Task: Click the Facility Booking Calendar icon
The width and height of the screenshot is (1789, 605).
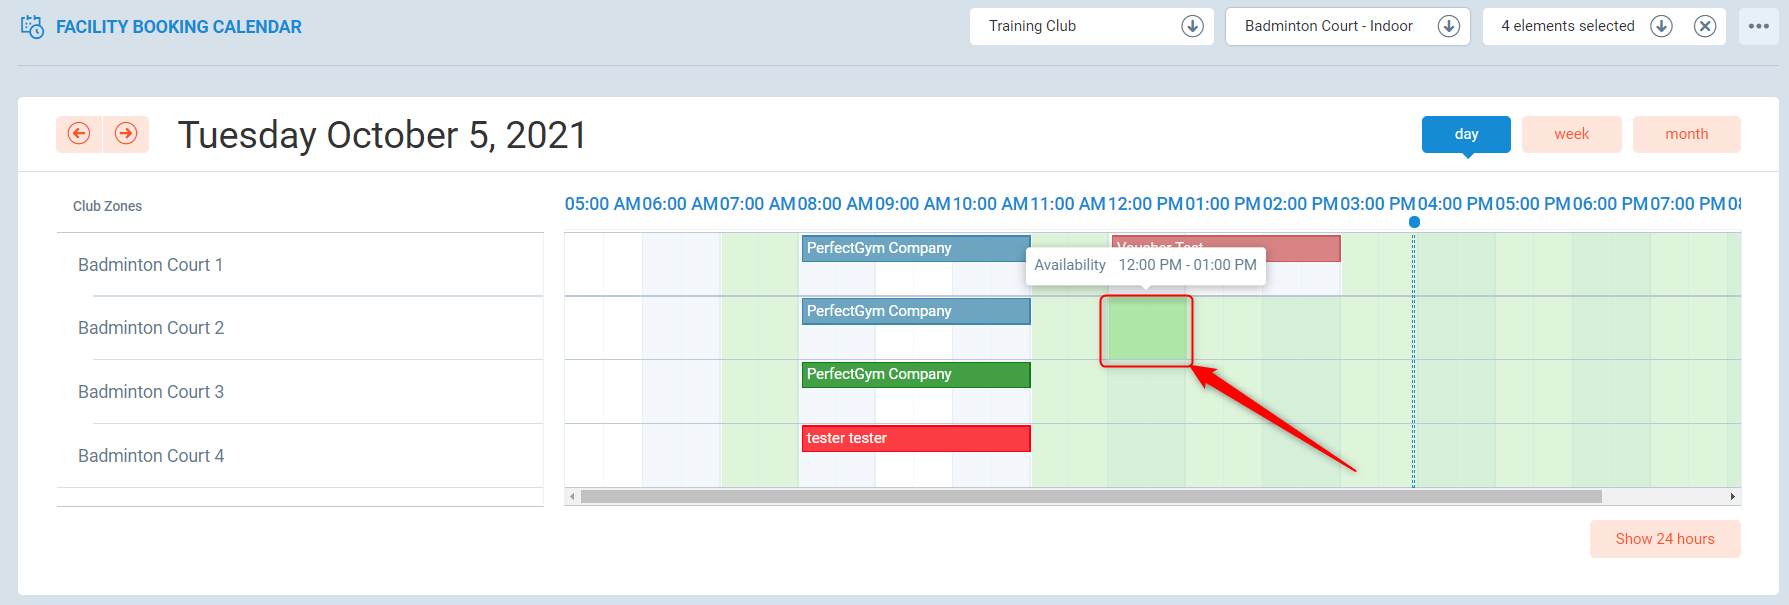Action: (x=32, y=27)
